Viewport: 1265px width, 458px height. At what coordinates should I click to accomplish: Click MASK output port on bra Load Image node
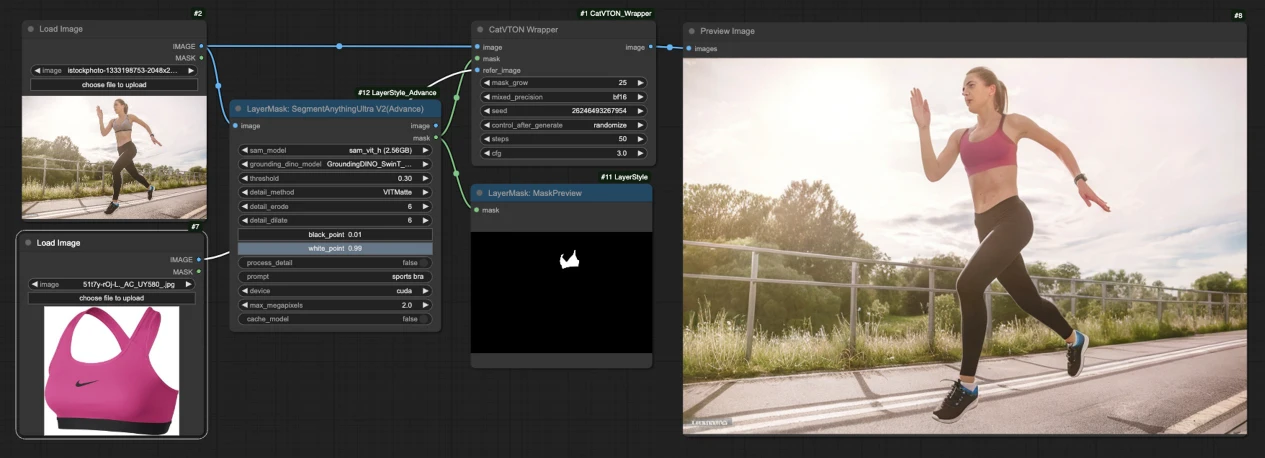[199, 272]
